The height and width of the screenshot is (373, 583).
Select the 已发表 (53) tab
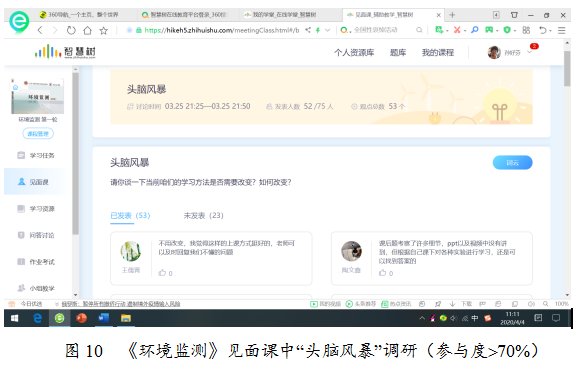tap(130, 216)
